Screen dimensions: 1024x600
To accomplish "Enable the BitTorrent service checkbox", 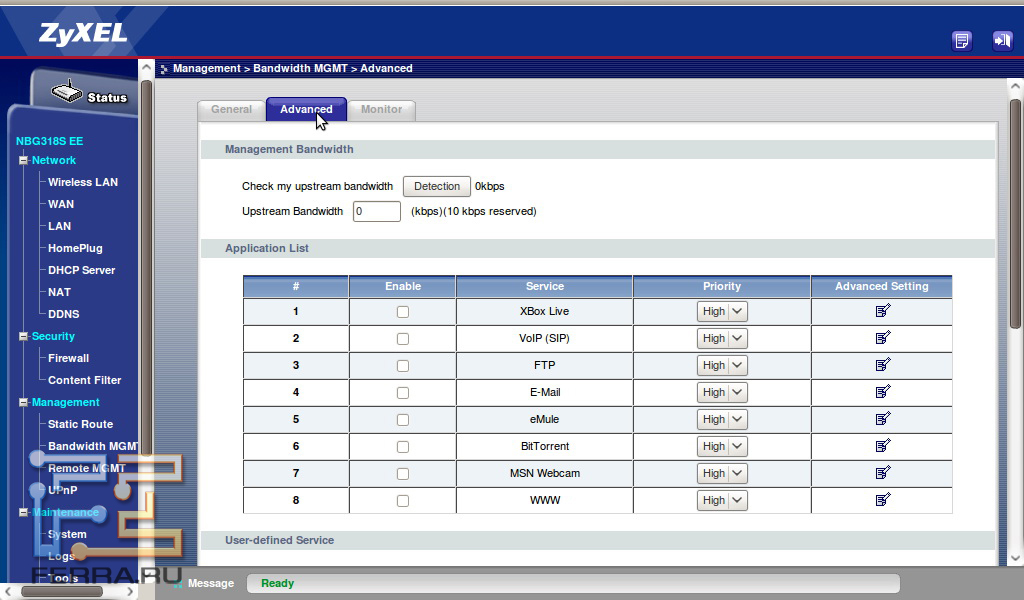I will click(x=403, y=447).
